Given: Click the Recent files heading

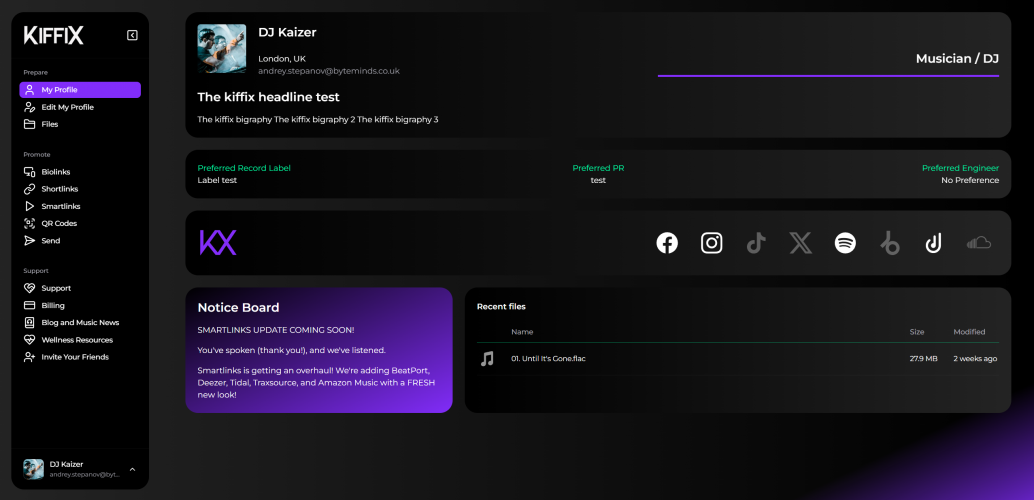Looking at the screenshot, I should (x=501, y=307).
